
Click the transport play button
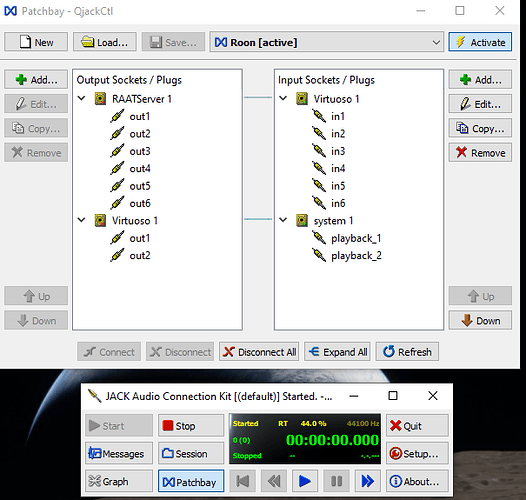point(305,481)
